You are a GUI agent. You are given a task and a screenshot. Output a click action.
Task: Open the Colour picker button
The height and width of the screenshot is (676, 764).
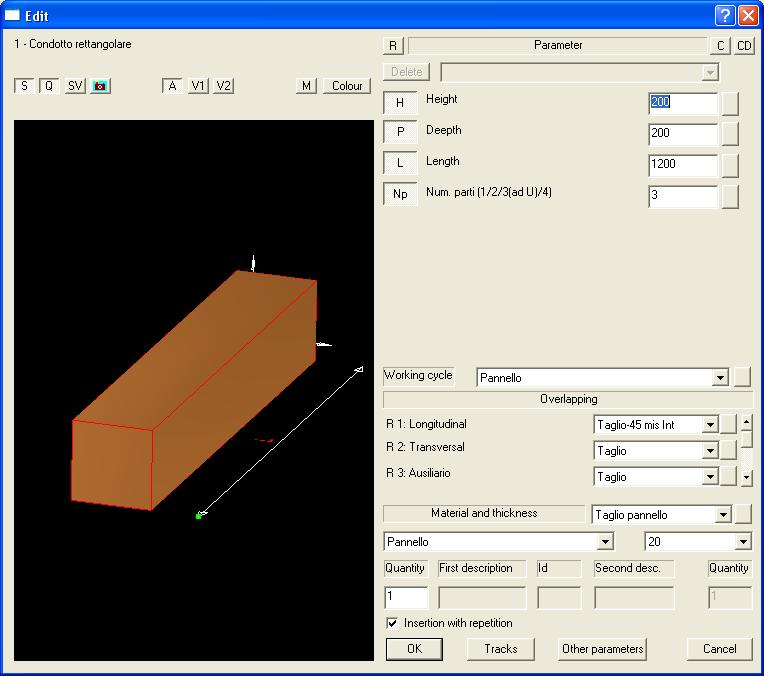coord(347,86)
